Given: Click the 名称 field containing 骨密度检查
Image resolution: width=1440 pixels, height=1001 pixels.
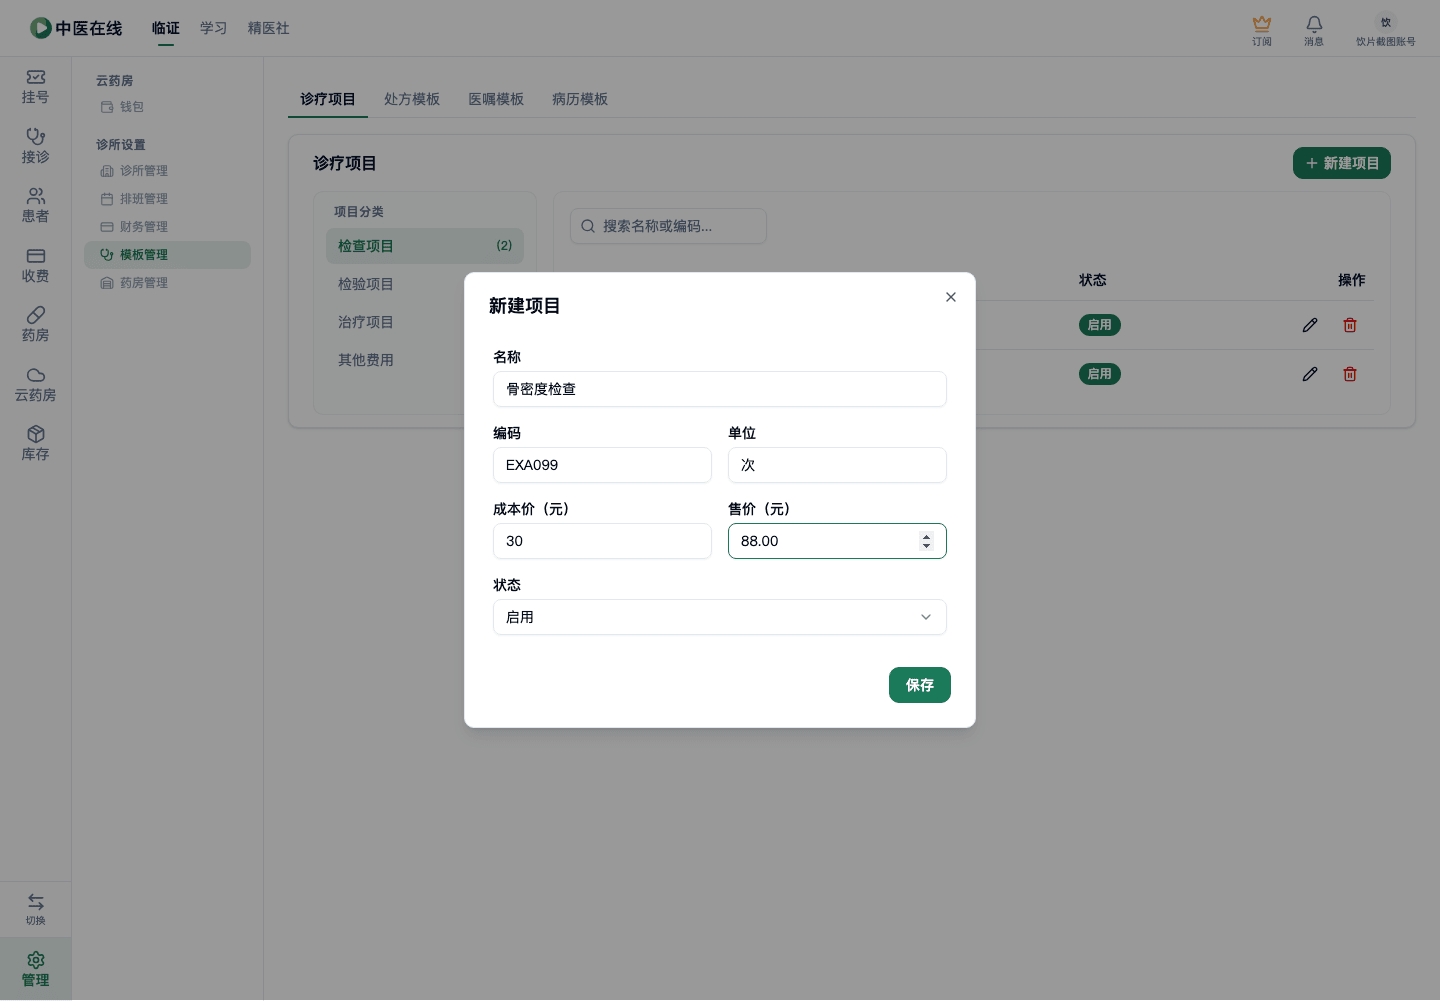Looking at the screenshot, I should point(720,389).
